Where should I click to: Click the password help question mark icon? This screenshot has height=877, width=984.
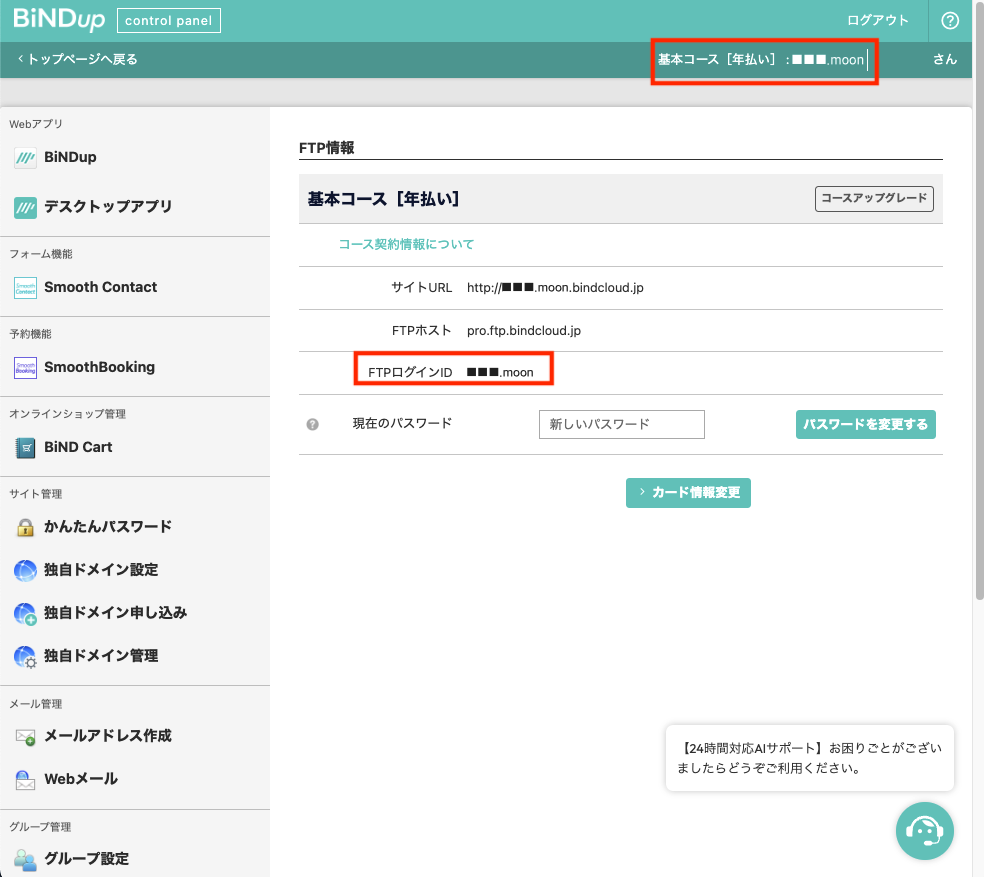[313, 424]
